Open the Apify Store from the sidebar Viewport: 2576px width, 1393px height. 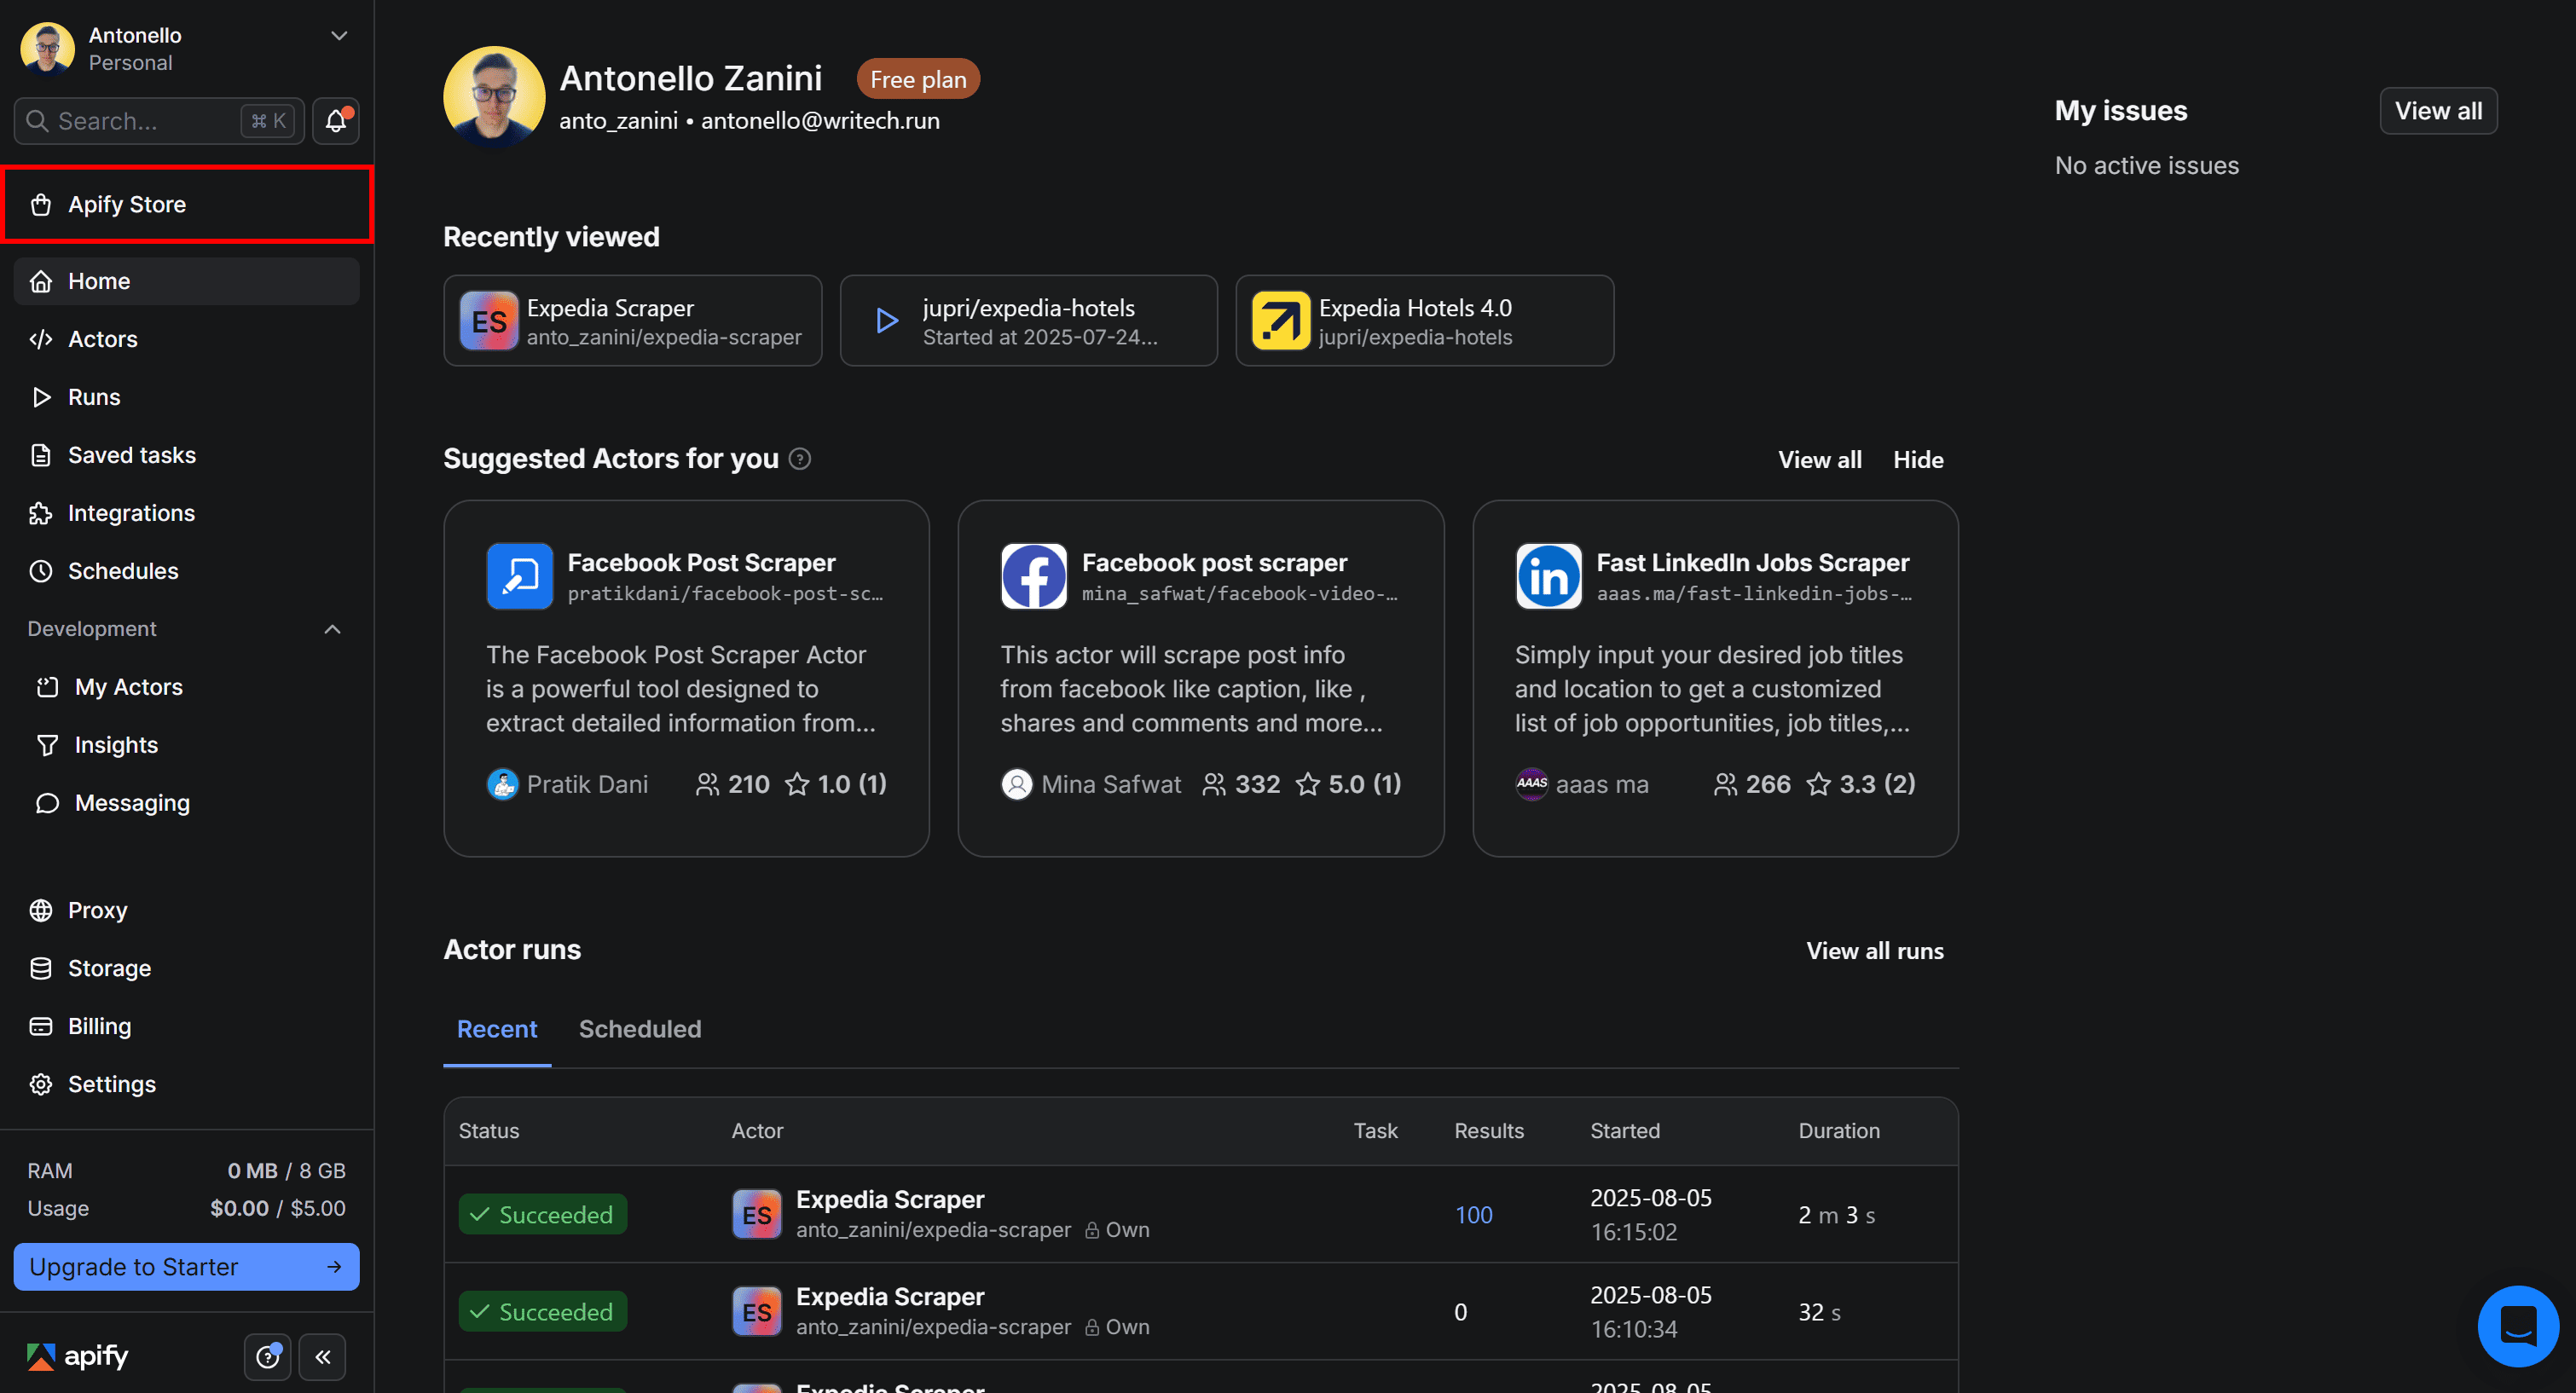tap(126, 204)
